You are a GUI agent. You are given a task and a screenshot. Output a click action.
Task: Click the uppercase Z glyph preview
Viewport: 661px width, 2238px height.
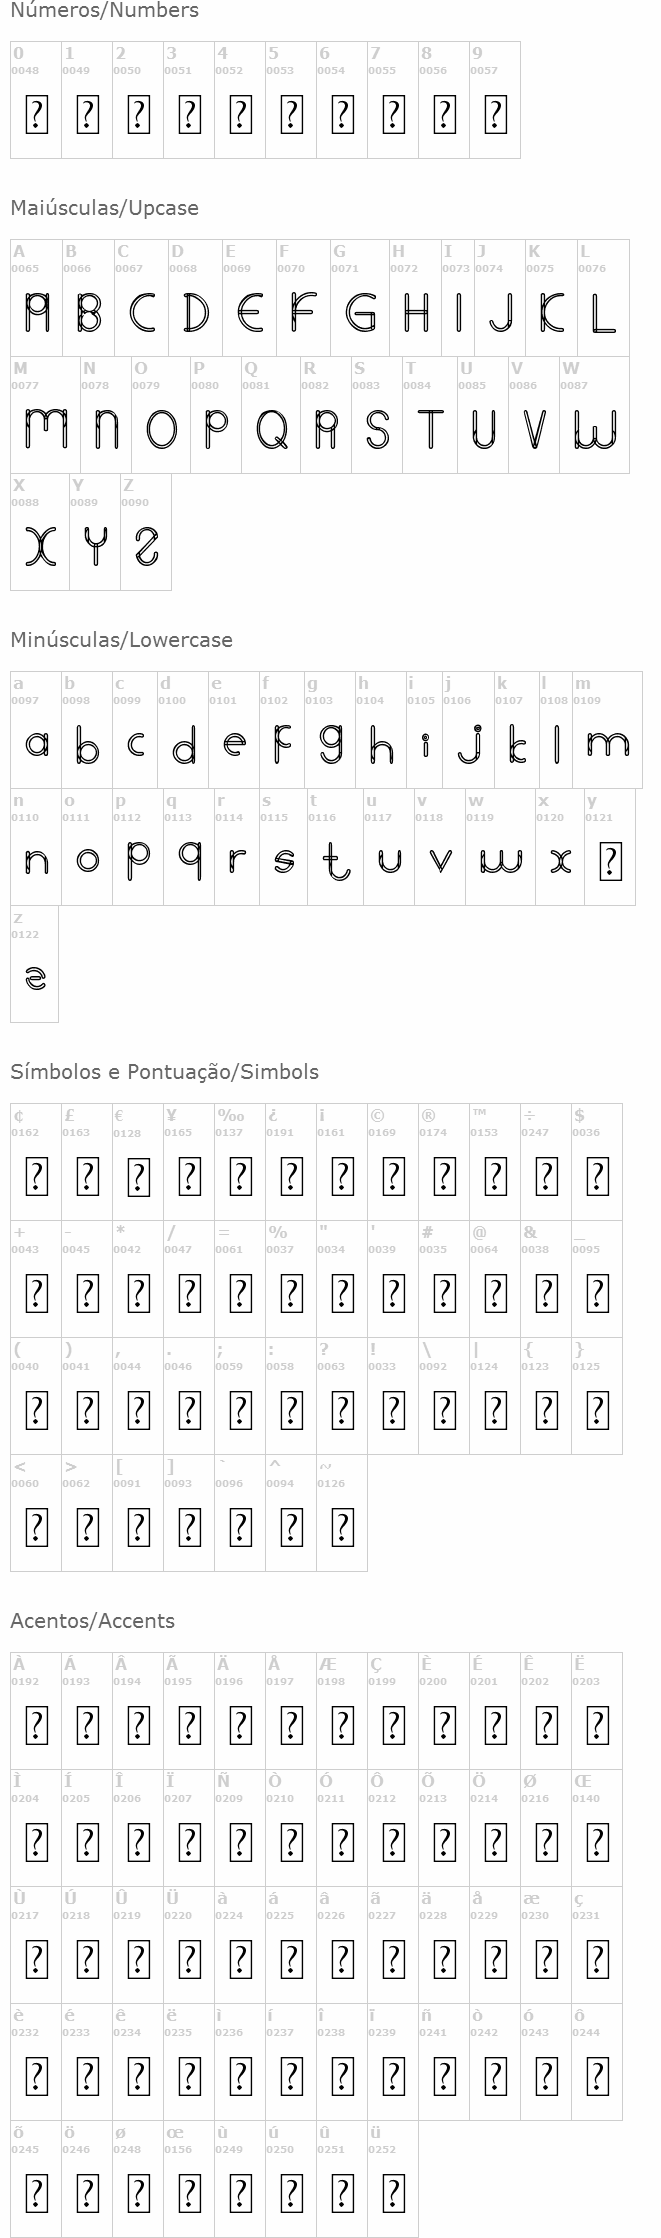coord(146,545)
